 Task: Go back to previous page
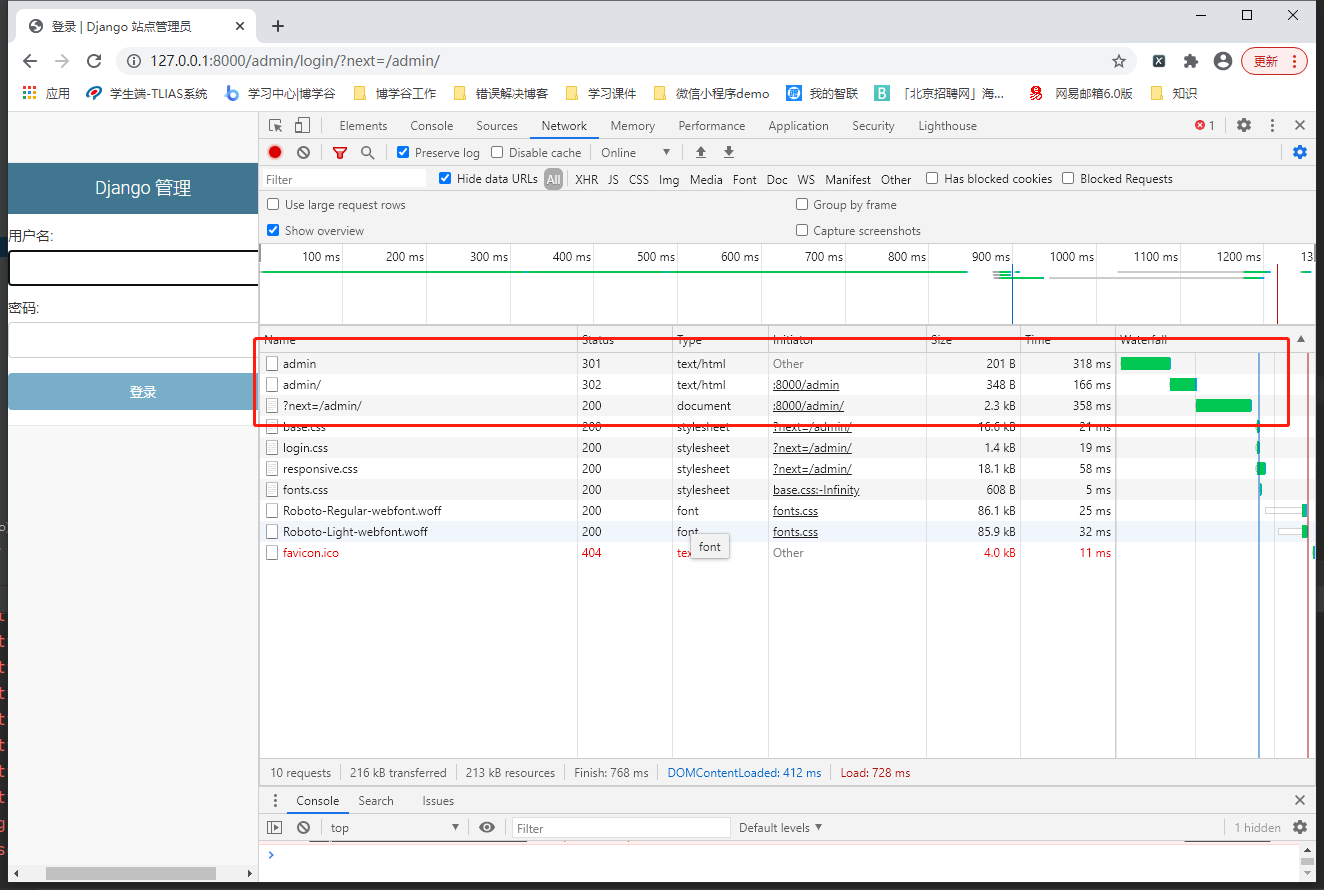(30, 61)
